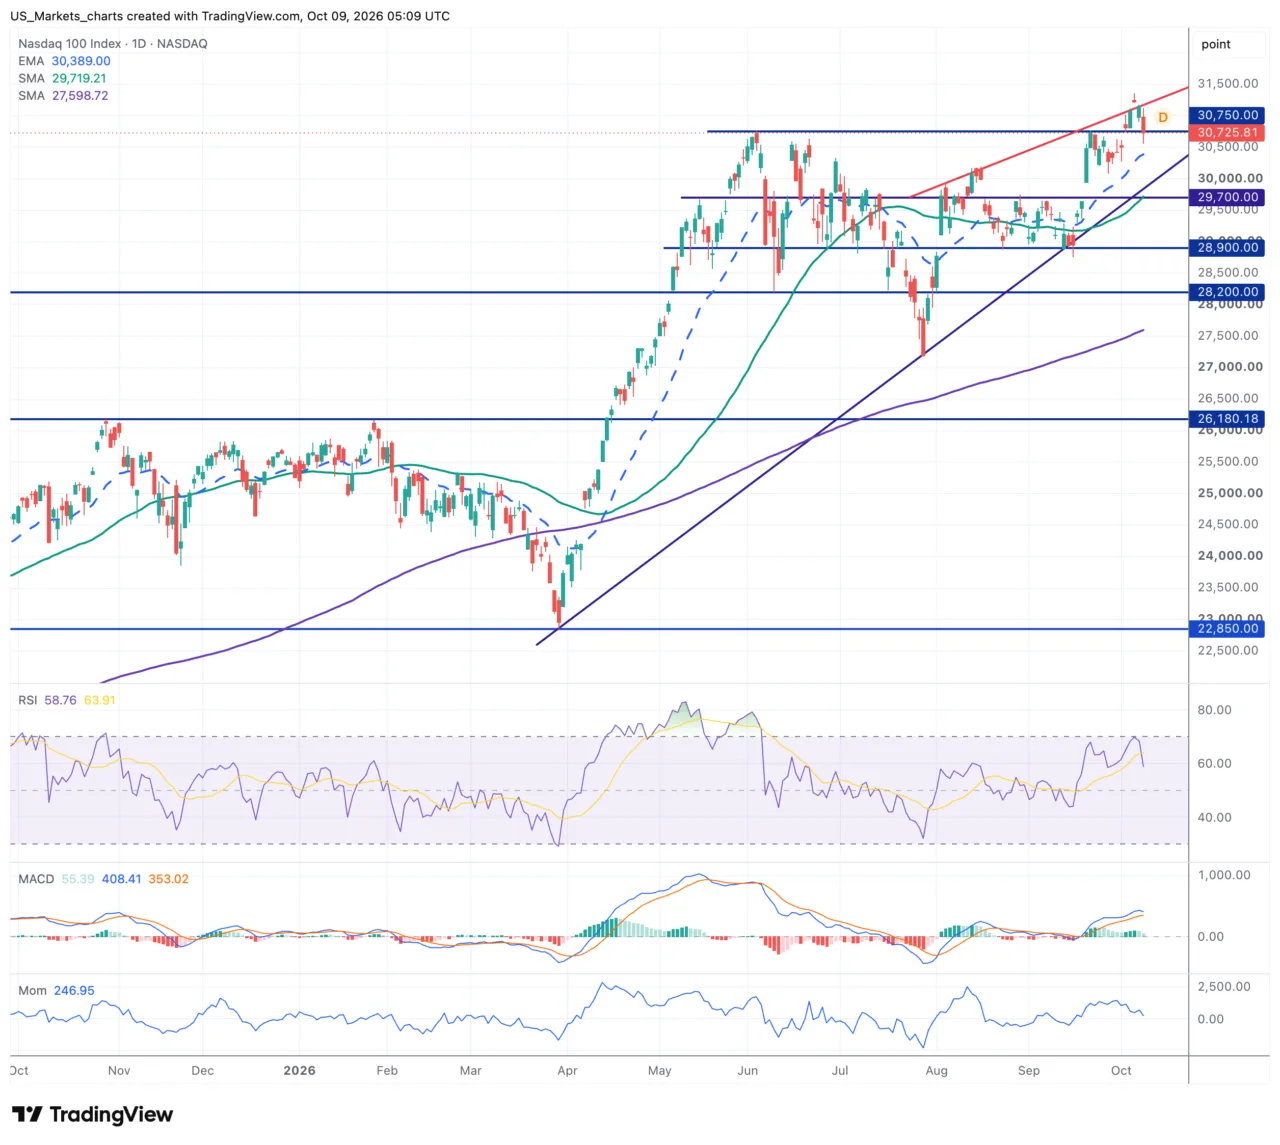Select the EMA 30,389.00 indicator legend
1280x1145 pixels.
point(64,61)
